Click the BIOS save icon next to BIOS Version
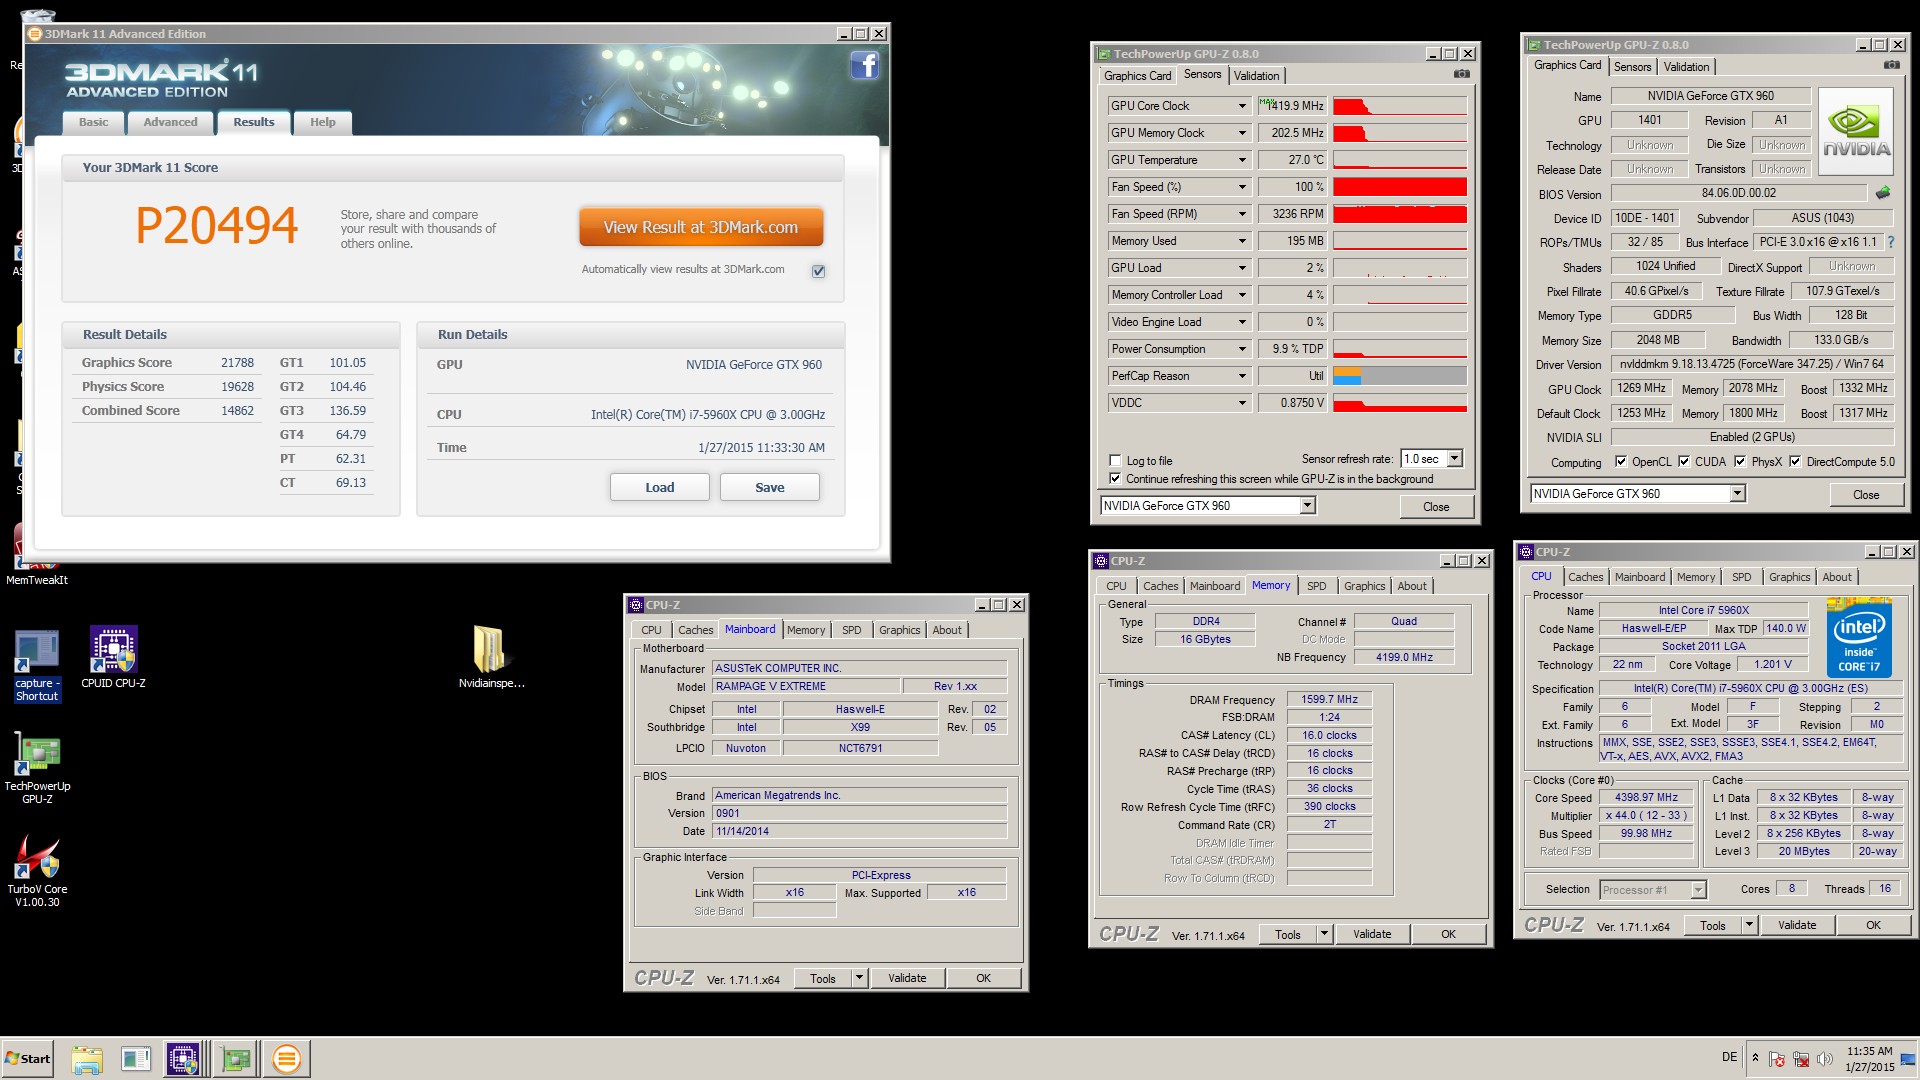This screenshot has height=1080, width=1920. click(x=1883, y=193)
